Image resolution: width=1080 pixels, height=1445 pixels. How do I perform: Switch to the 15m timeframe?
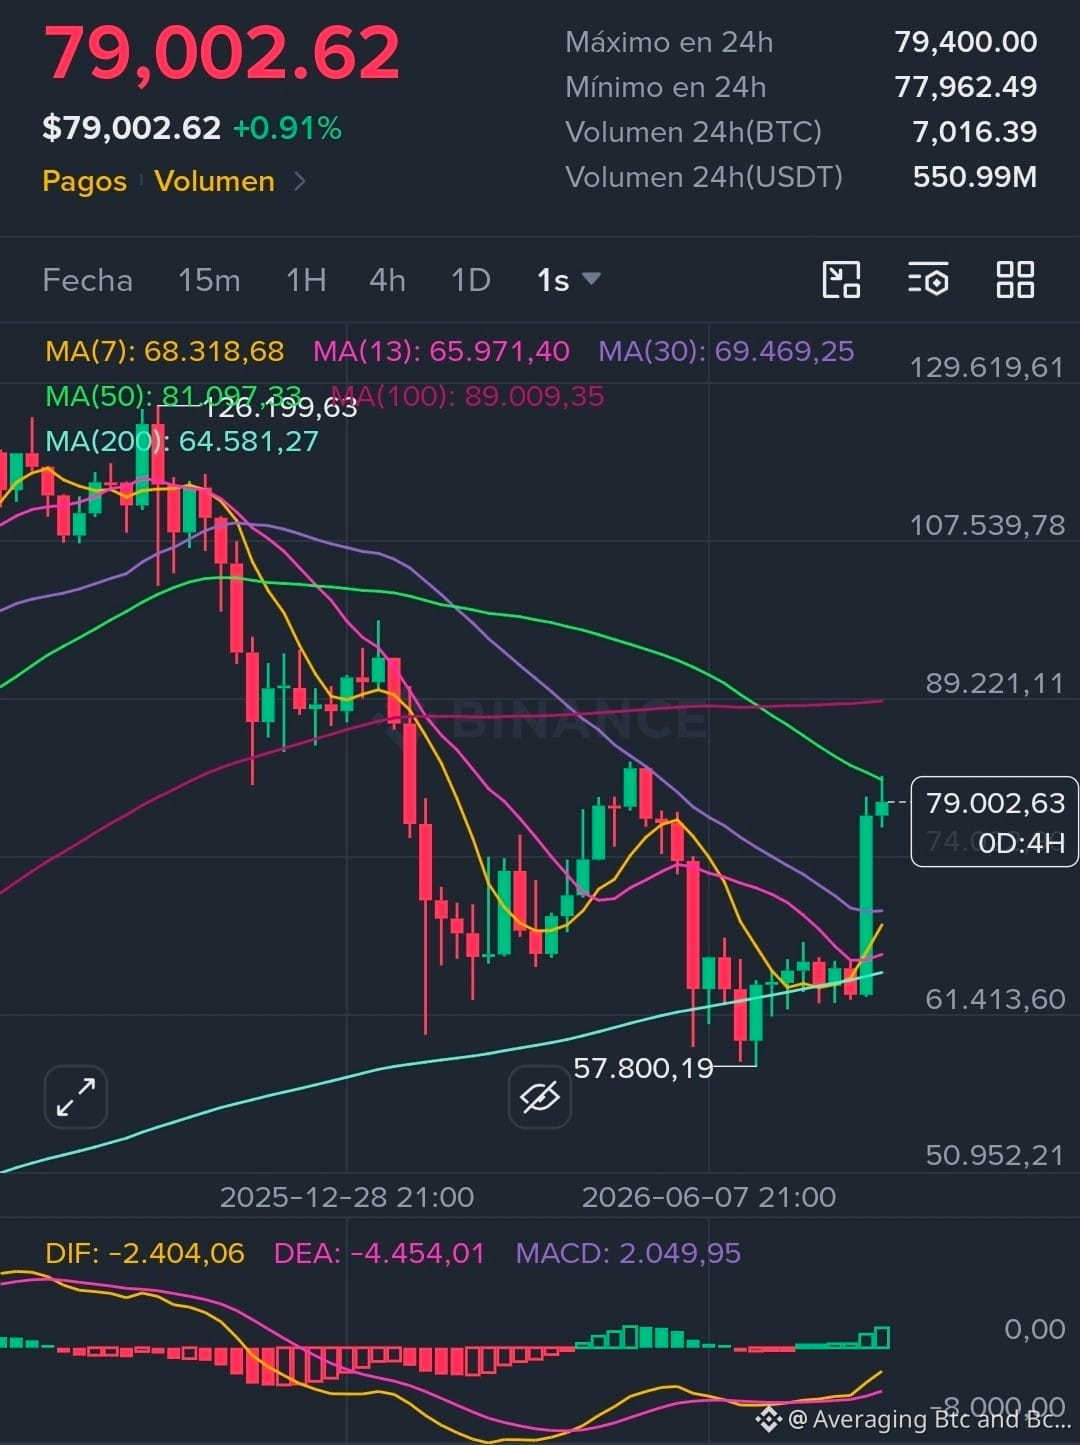click(x=209, y=280)
